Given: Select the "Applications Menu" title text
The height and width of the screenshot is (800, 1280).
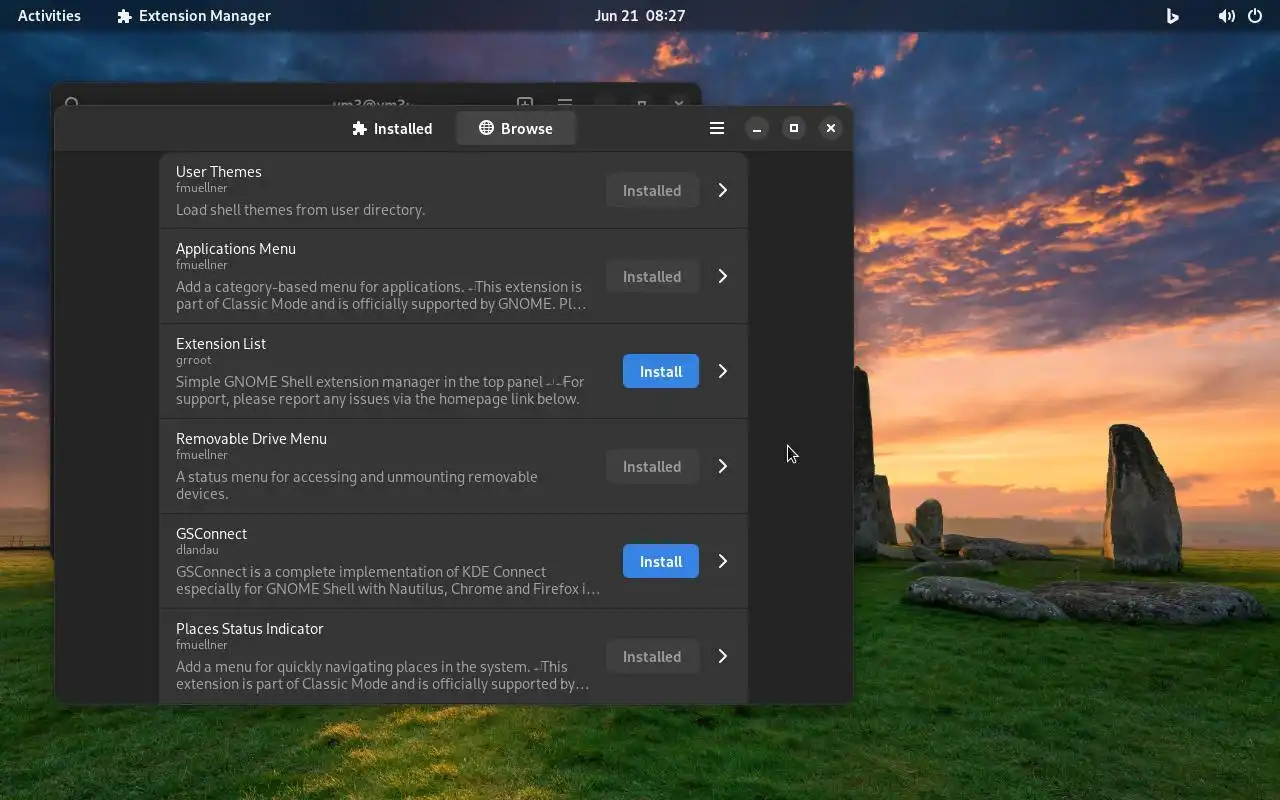Looking at the screenshot, I should (x=236, y=248).
